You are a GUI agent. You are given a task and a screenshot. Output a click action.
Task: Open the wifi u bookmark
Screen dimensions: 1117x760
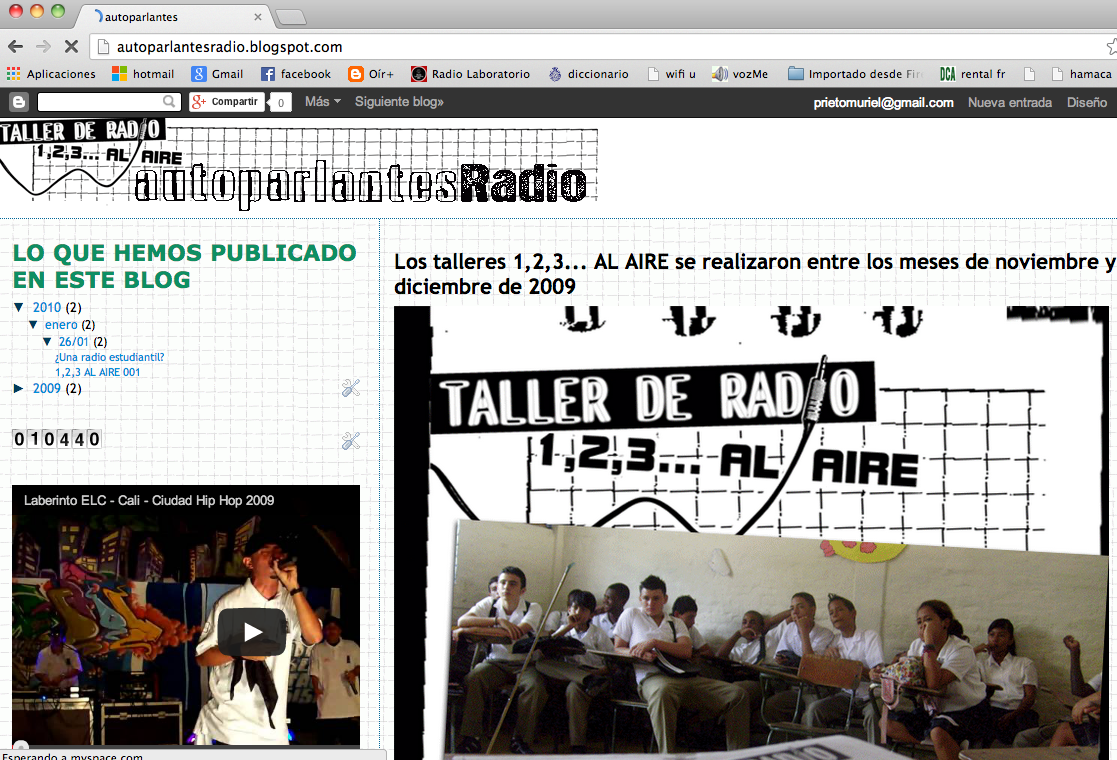(x=671, y=74)
